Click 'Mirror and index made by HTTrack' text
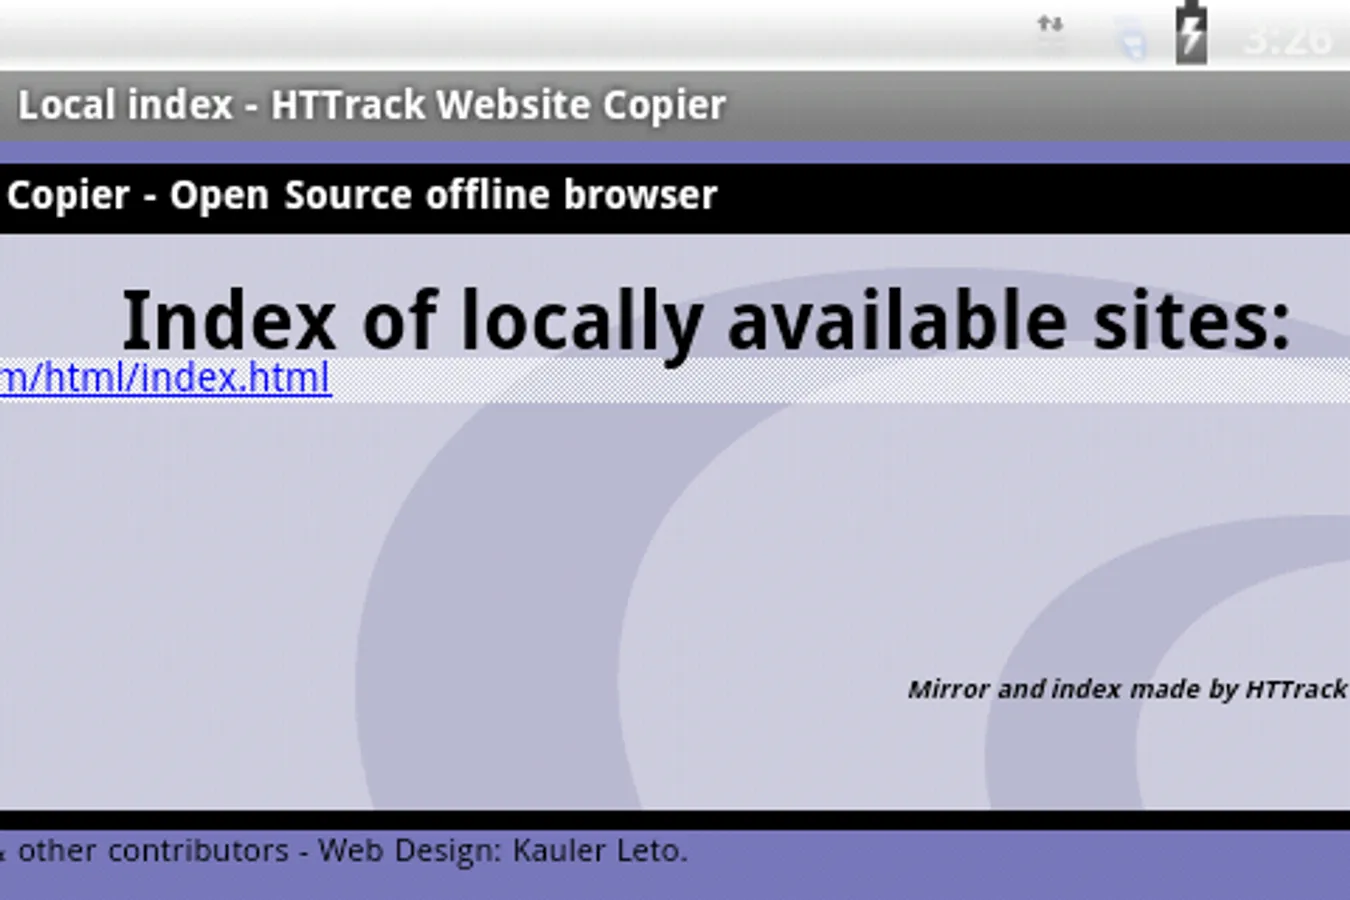Screen dimensions: 1350x900 tap(1128, 689)
